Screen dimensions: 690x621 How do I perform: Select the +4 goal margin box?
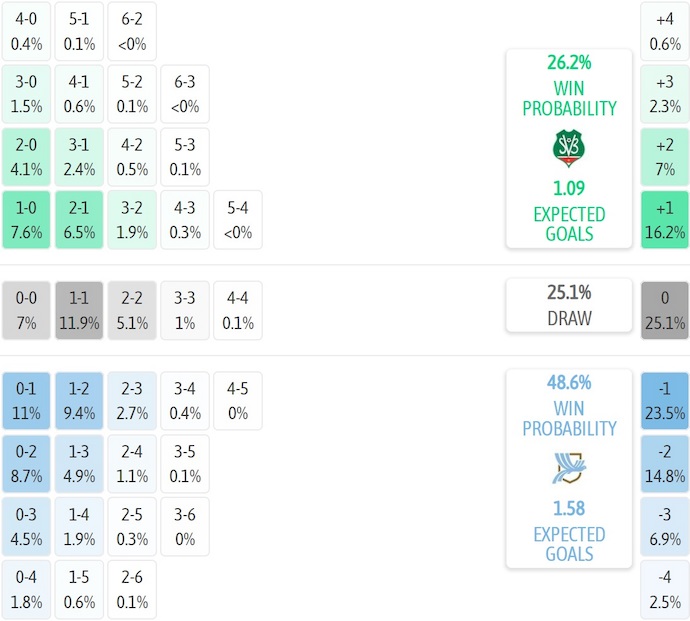tap(665, 31)
